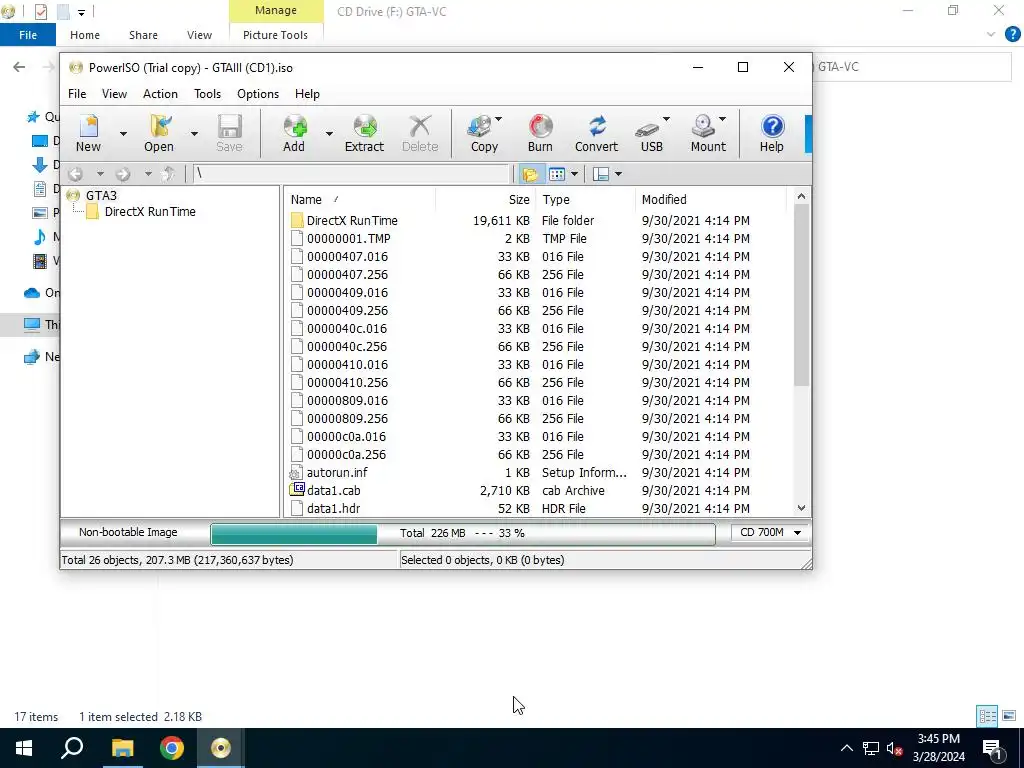Click the Add files toolbar icon
The height and width of the screenshot is (768, 1024).
(294, 133)
